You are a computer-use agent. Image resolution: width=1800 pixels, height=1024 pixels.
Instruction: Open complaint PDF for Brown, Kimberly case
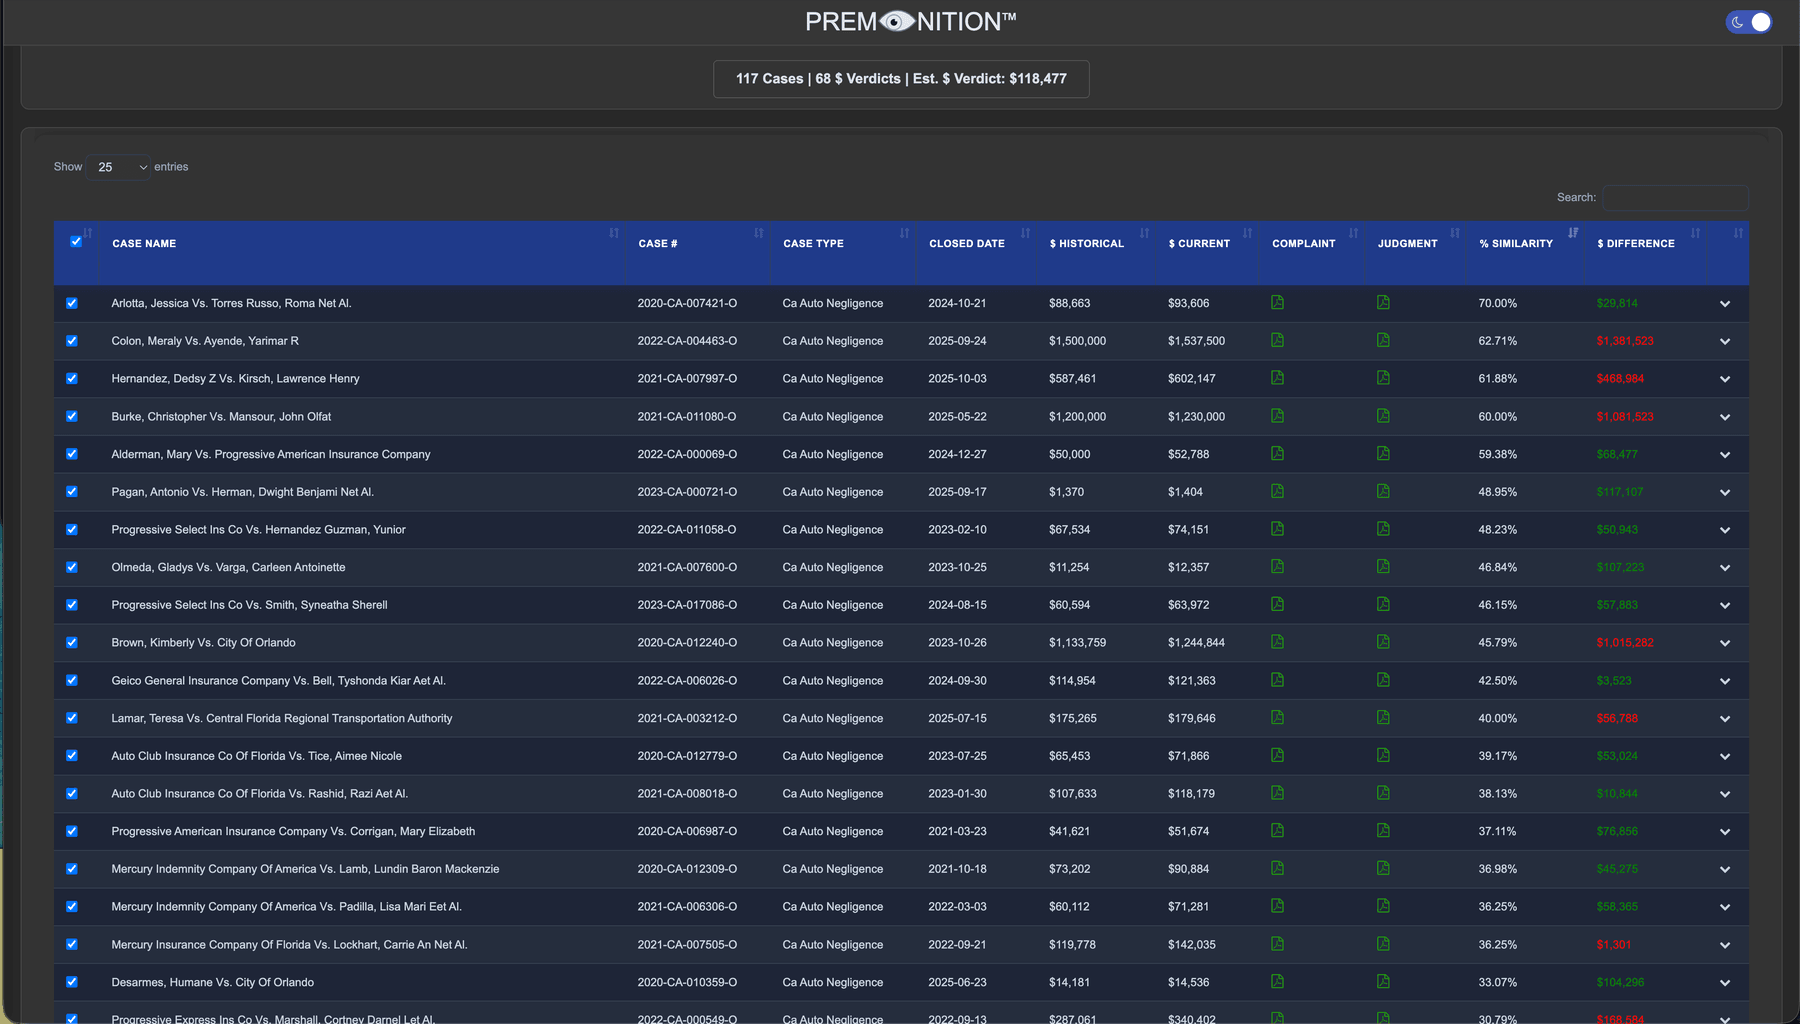[x=1277, y=642]
